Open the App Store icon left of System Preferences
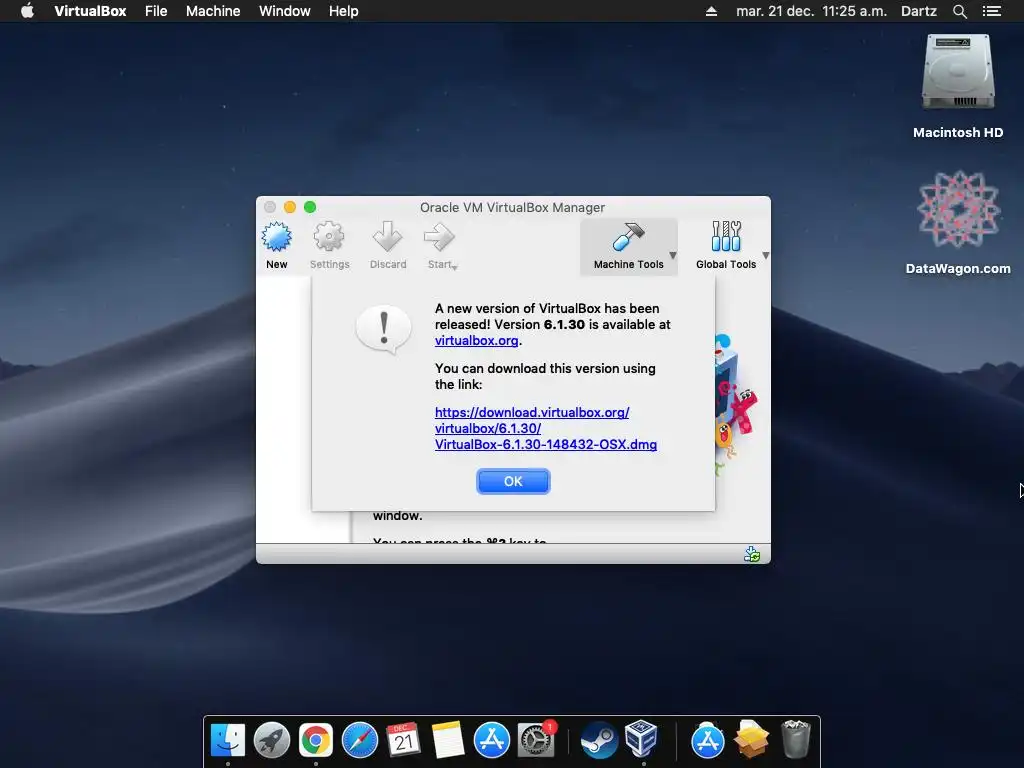This screenshot has width=1024, height=768. point(491,740)
